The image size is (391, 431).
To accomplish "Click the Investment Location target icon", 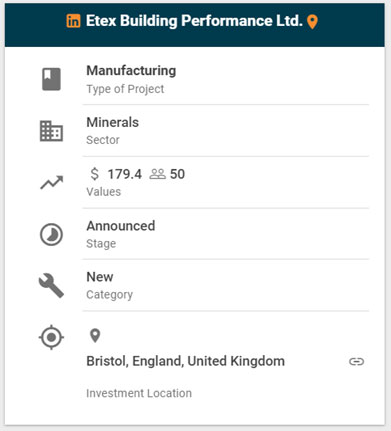I will pos(51,337).
